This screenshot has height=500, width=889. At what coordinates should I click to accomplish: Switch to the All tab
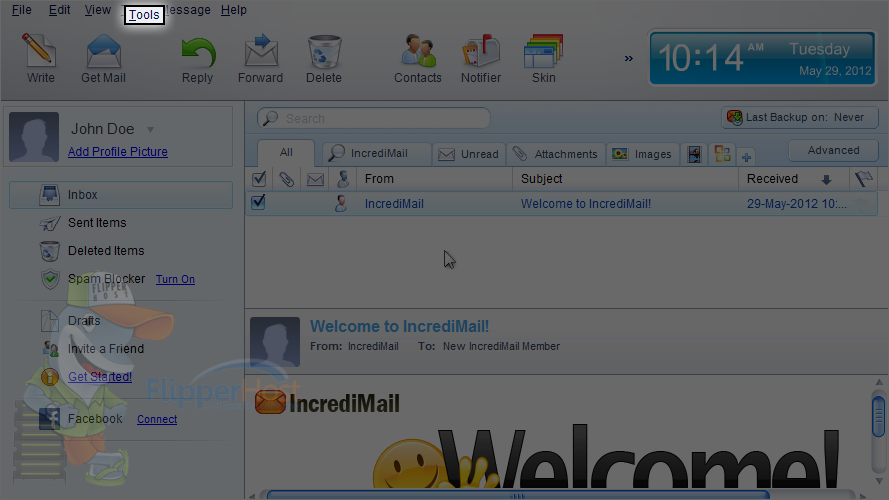286,152
